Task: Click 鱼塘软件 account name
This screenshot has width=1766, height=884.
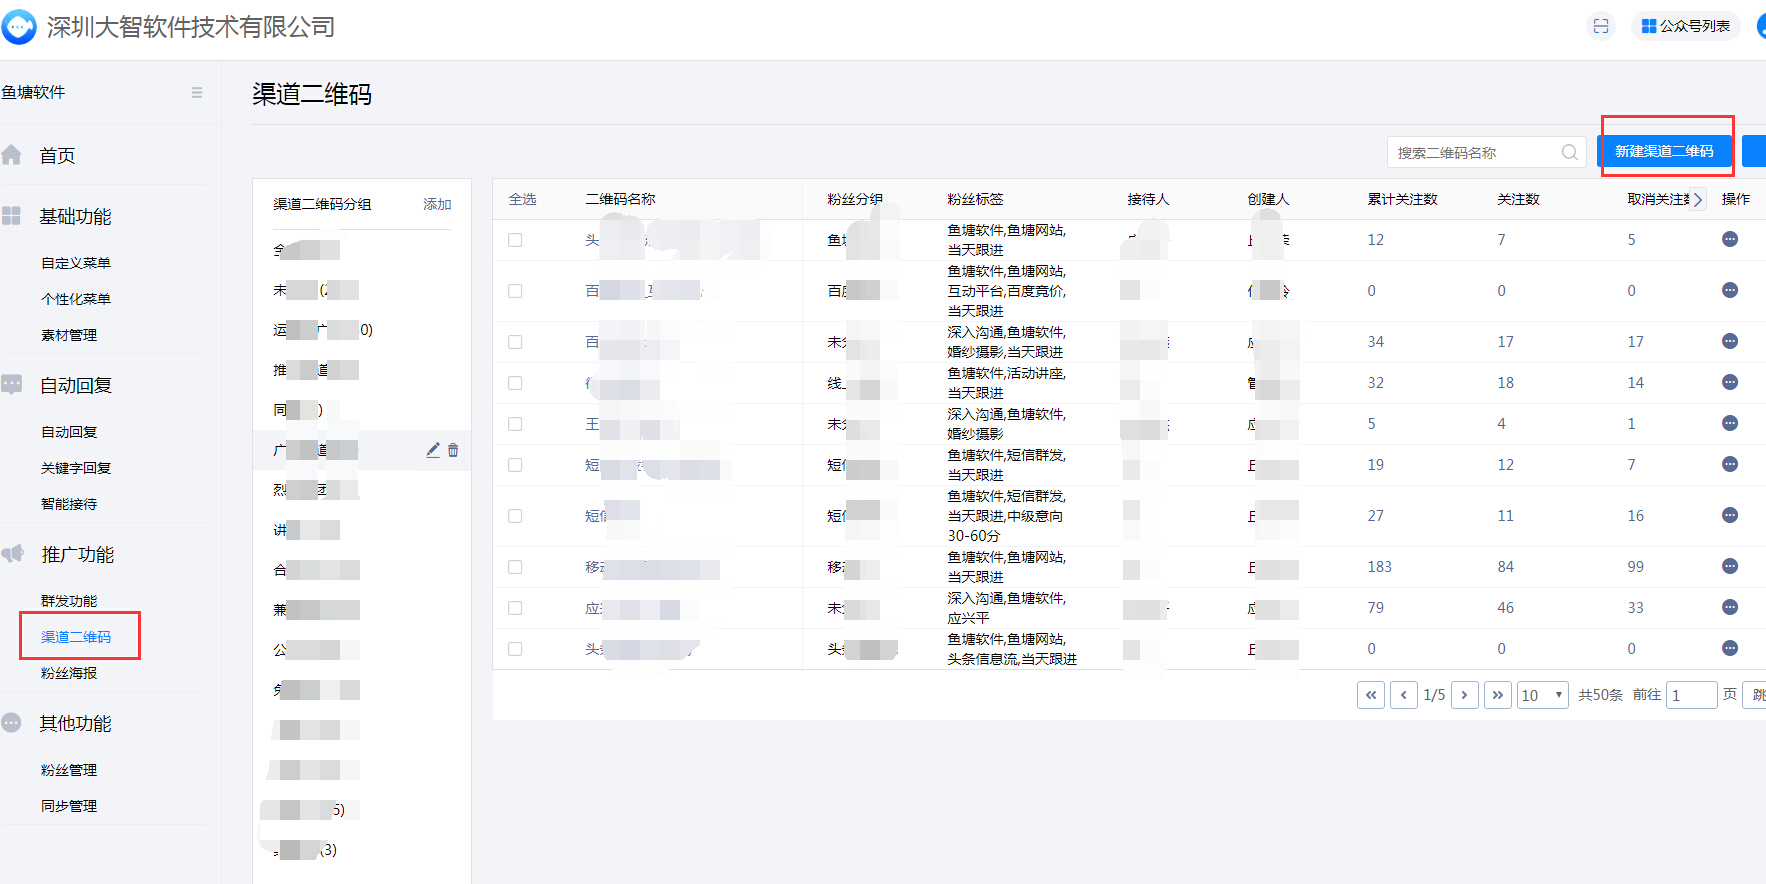Action: coord(33,92)
